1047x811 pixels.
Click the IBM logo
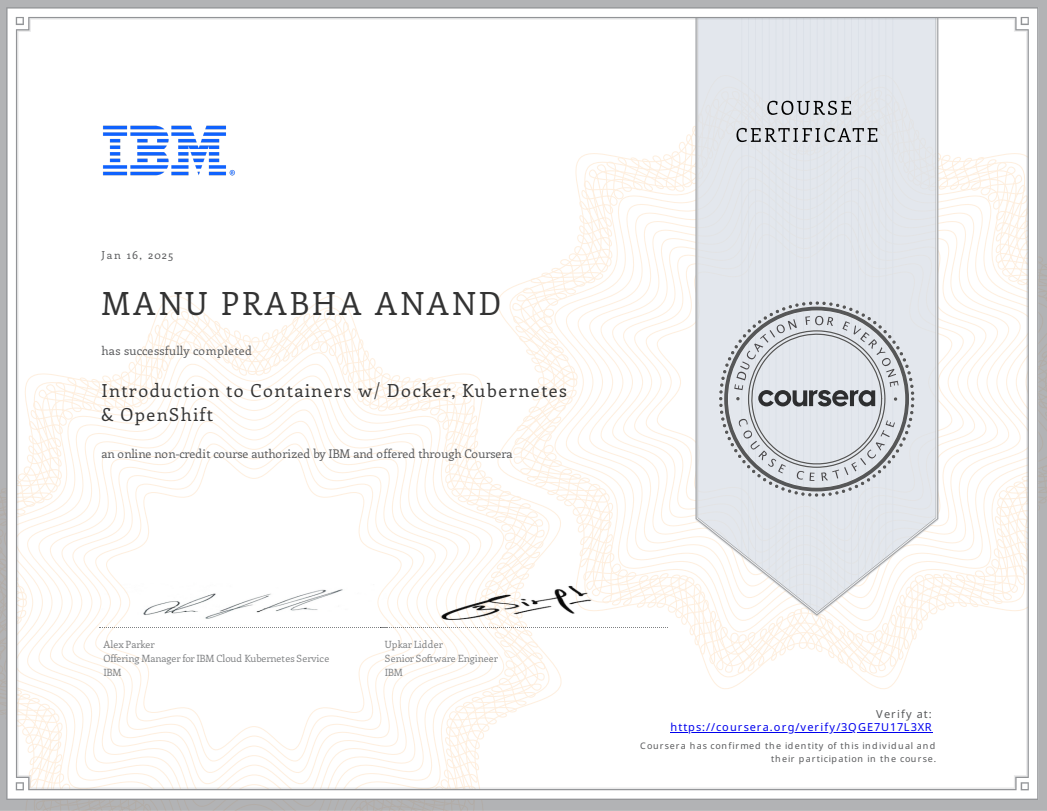(168, 151)
